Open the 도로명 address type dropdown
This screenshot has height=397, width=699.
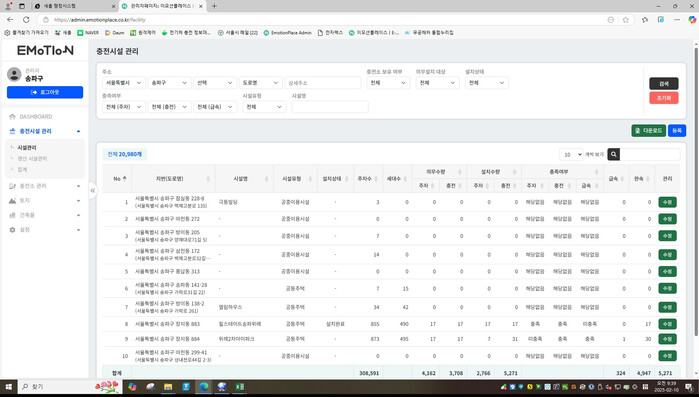click(261, 83)
